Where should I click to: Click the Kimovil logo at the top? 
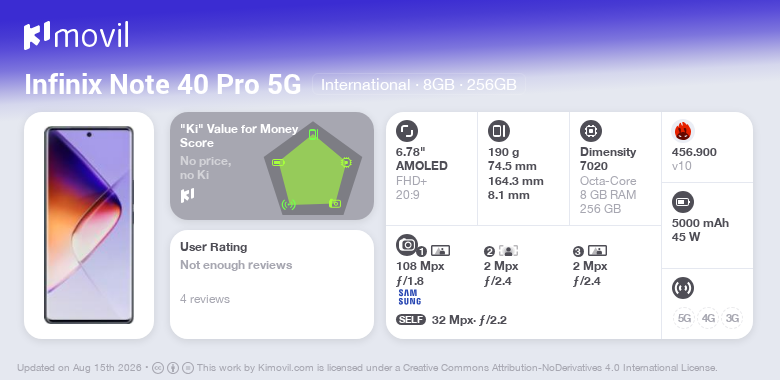(76, 35)
